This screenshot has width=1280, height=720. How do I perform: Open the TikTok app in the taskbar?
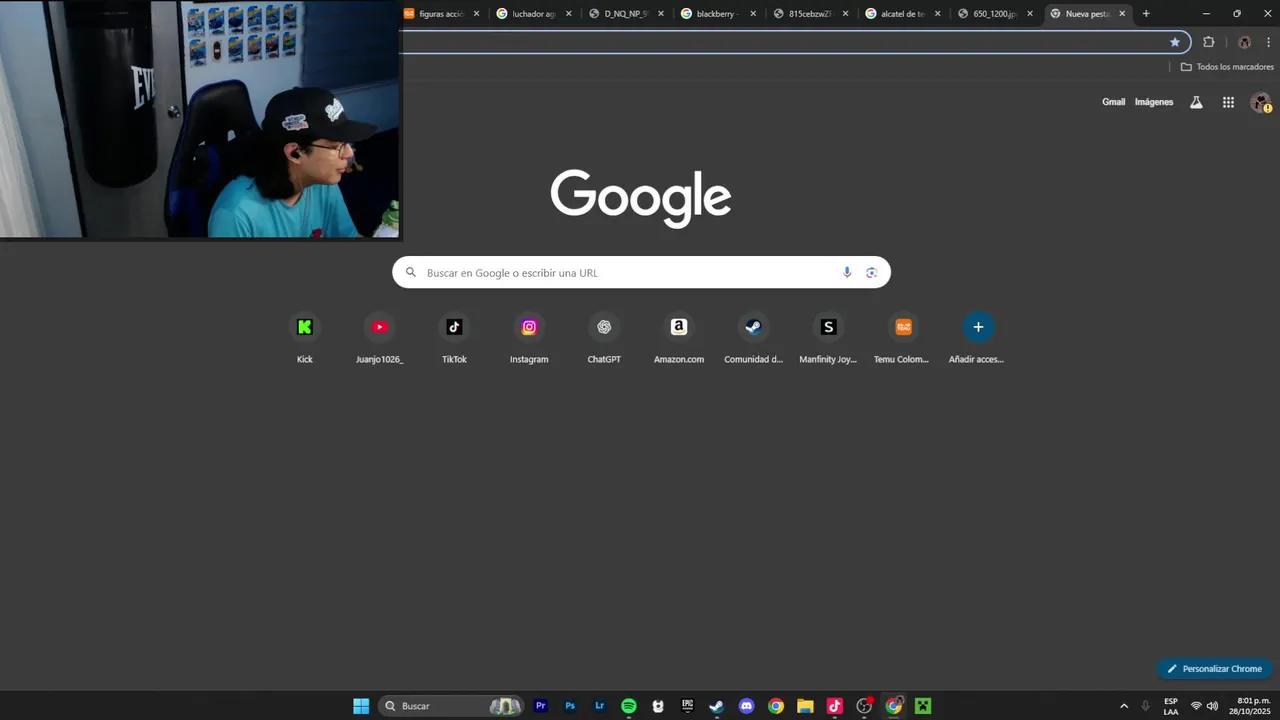tap(835, 706)
